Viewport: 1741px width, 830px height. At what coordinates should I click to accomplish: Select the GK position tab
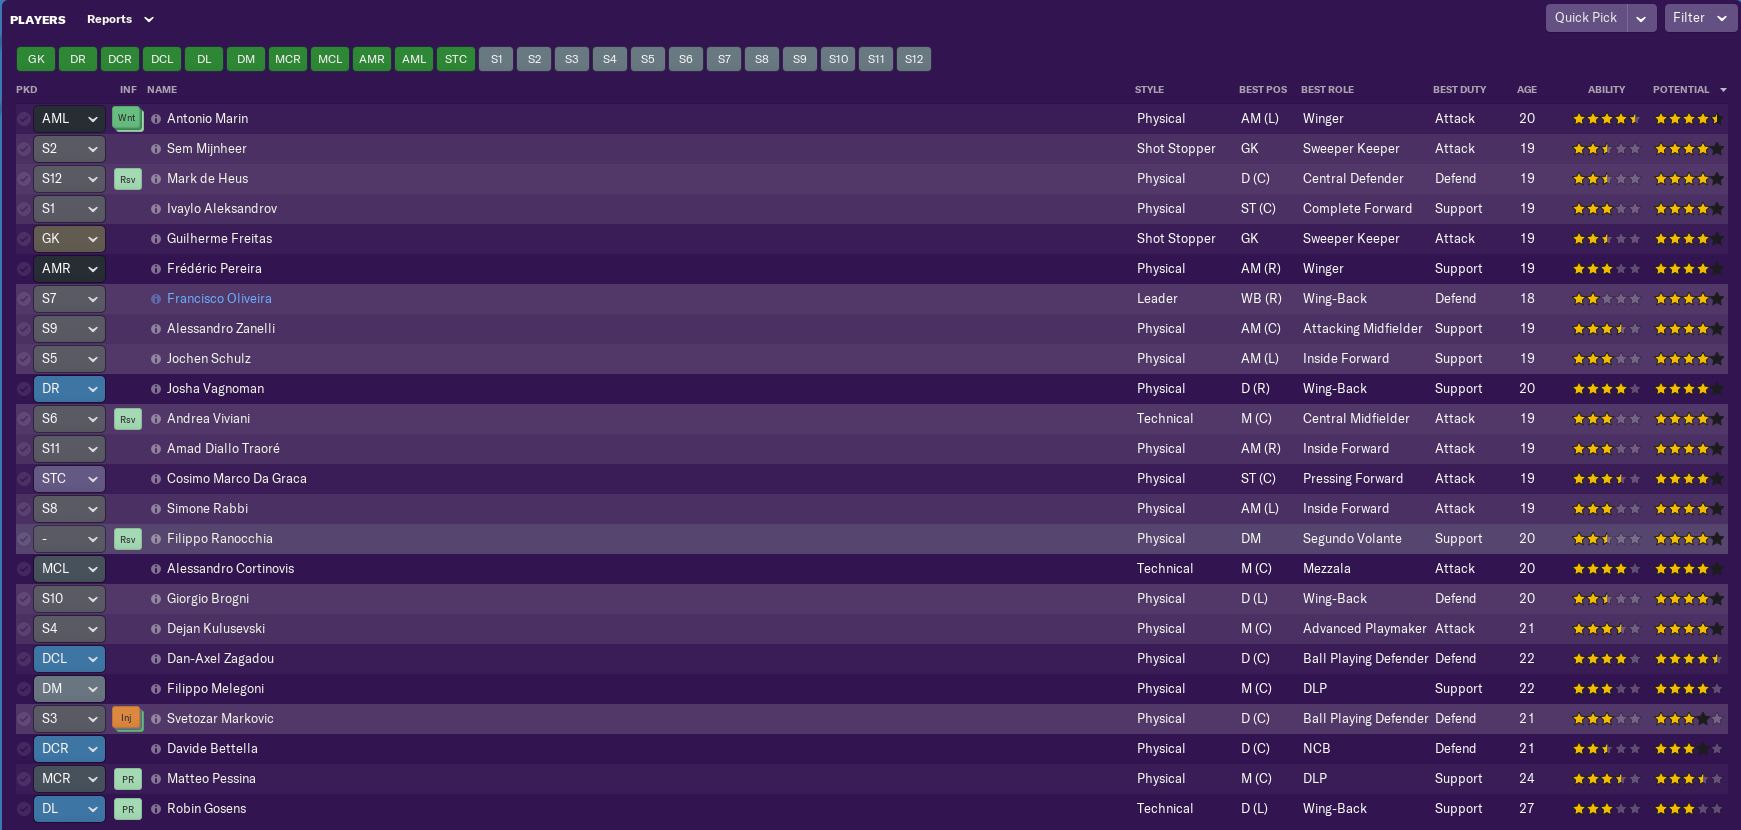pos(36,59)
